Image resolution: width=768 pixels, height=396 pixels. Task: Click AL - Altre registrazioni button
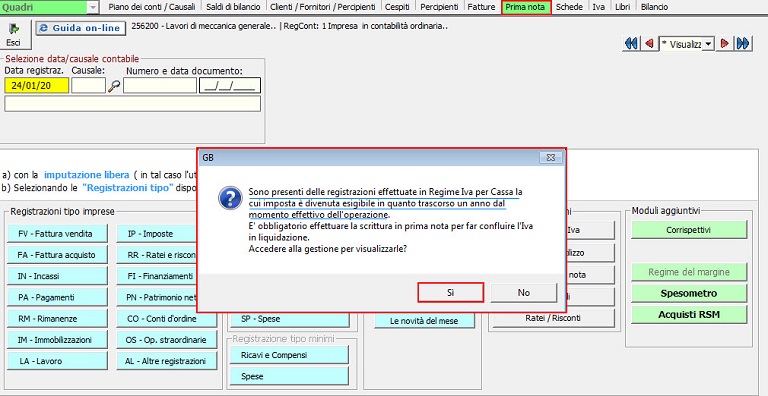[167, 361]
